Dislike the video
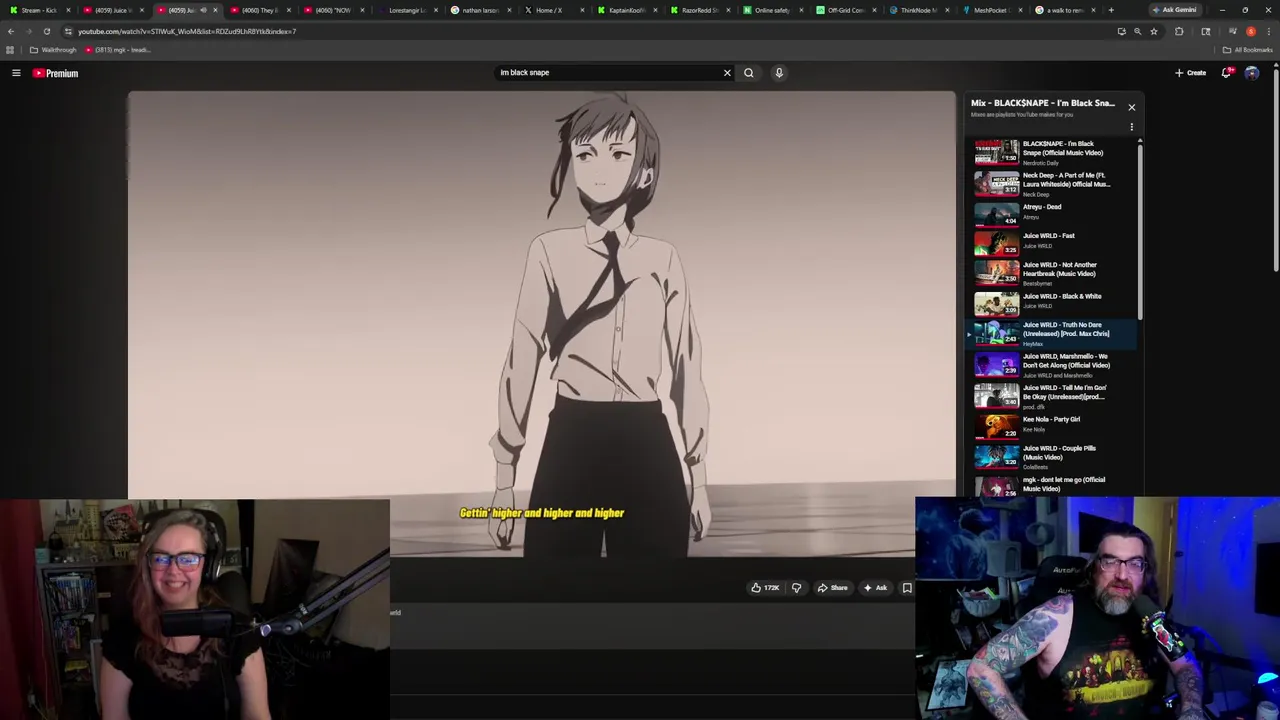Viewport: 1280px width, 720px height. click(796, 588)
